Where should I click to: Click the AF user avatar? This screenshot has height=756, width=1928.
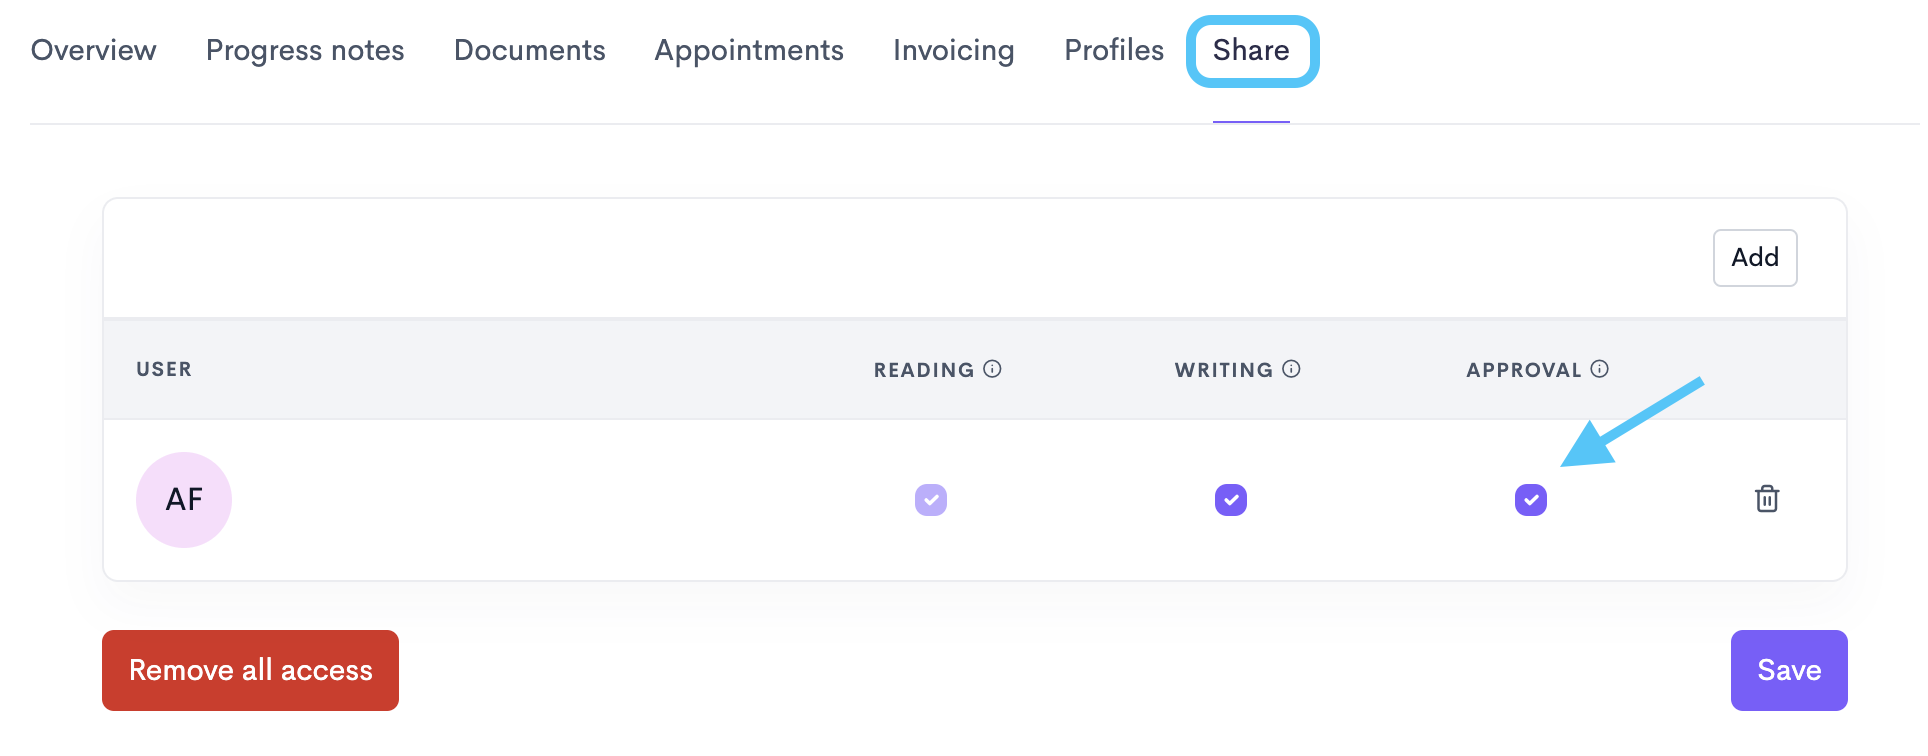click(x=184, y=500)
